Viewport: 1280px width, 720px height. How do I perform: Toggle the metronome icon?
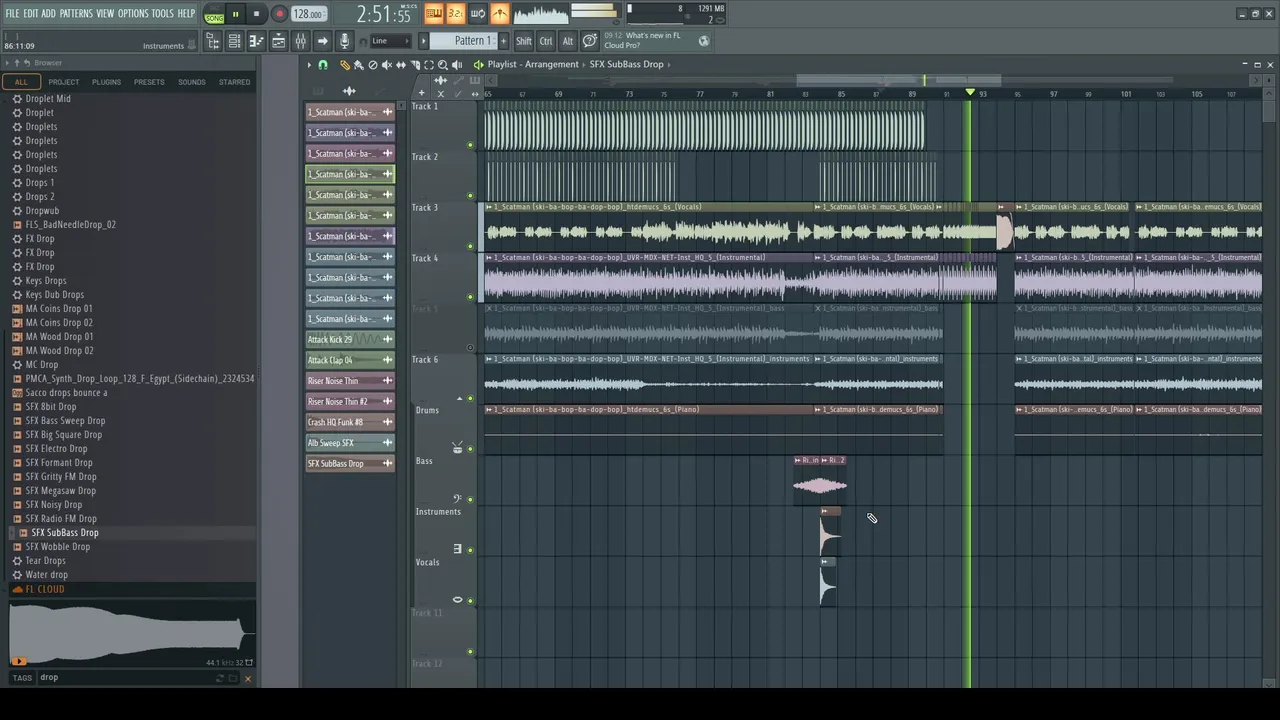(499, 14)
